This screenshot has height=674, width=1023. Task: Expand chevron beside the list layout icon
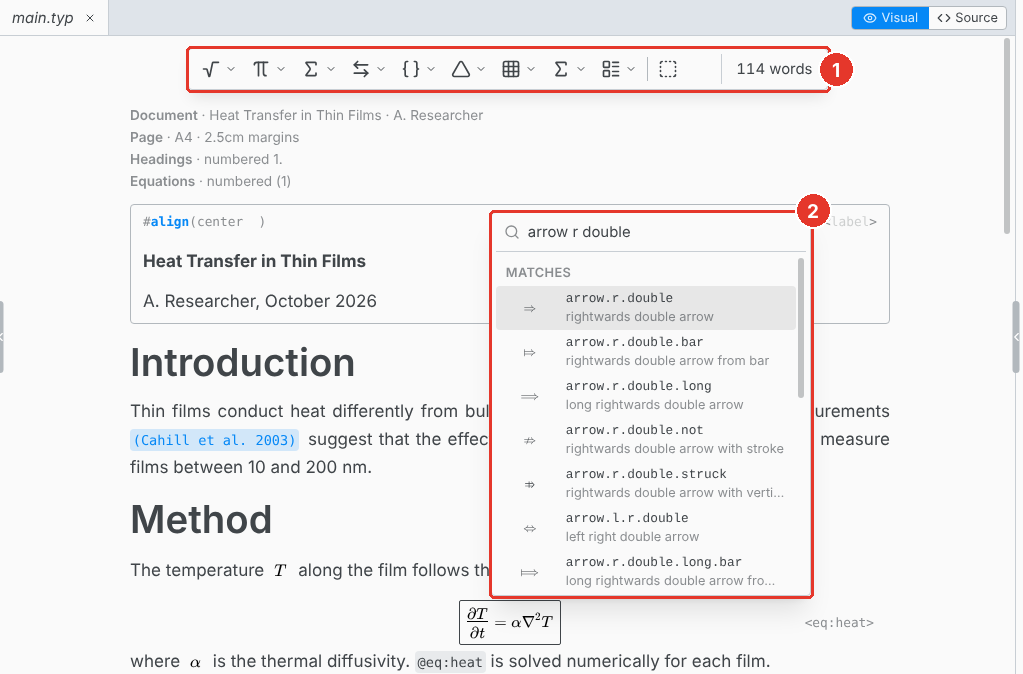(x=631, y=69)
